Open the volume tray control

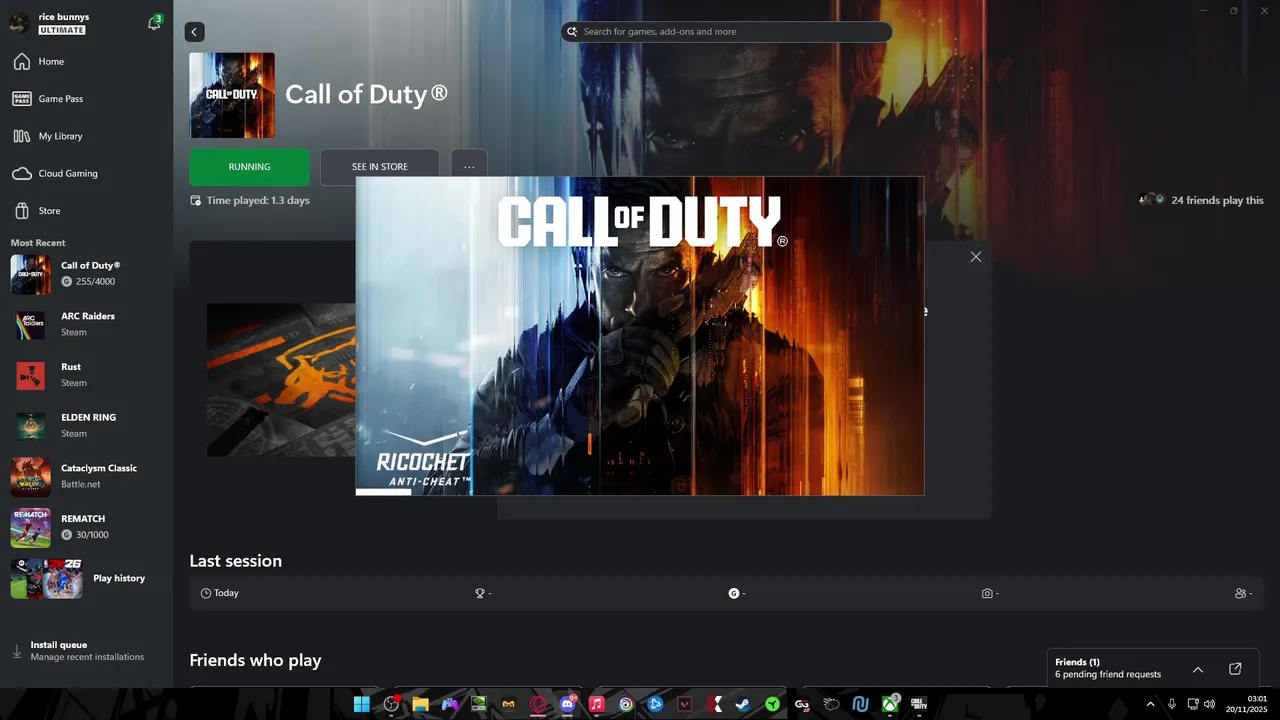pyautogui.click(x=1209, y=704)
